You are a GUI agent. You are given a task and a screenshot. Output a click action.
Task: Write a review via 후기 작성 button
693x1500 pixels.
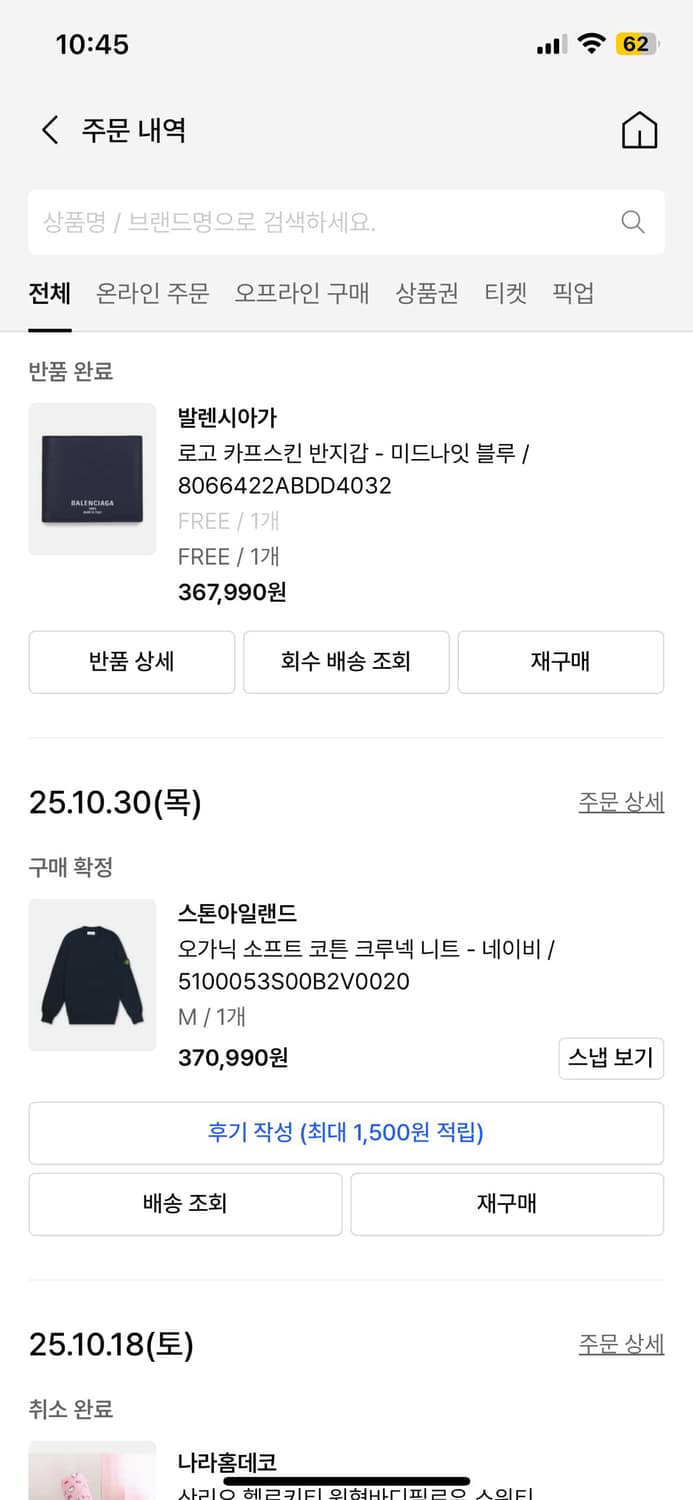[x=346, y=1132]
